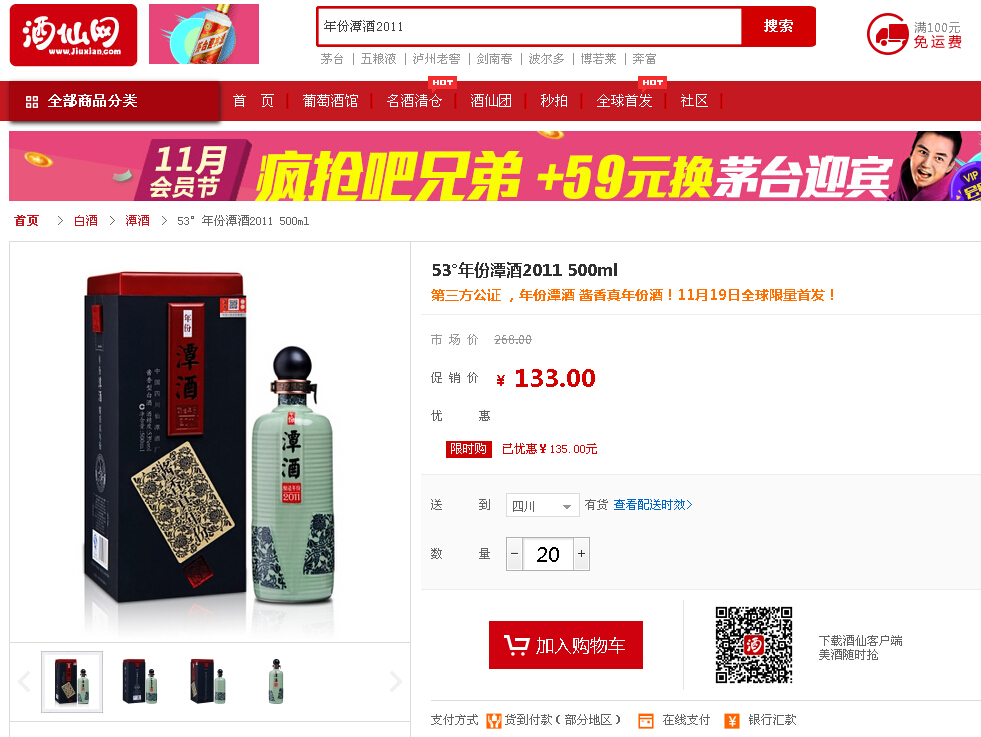Add item with 加入购物车 button
Screen dimensions: 981x737
click(566, 645)
